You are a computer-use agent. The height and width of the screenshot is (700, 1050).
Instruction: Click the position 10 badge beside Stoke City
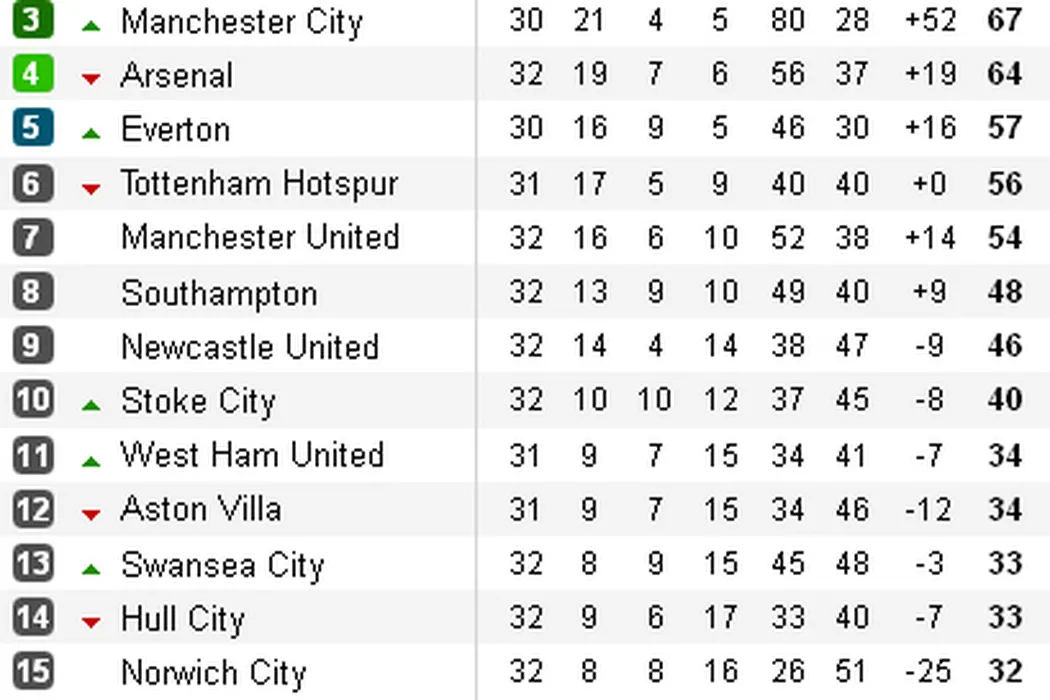(x=32, y=400)
